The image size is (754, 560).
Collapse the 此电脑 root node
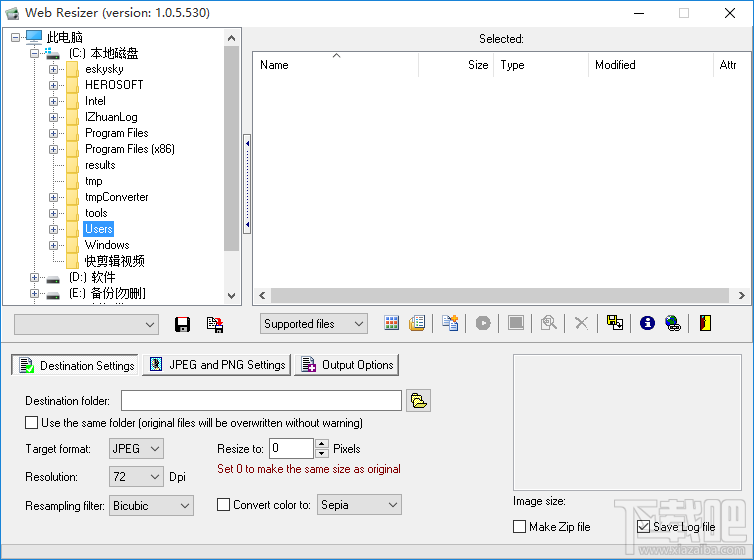point(15,37)
